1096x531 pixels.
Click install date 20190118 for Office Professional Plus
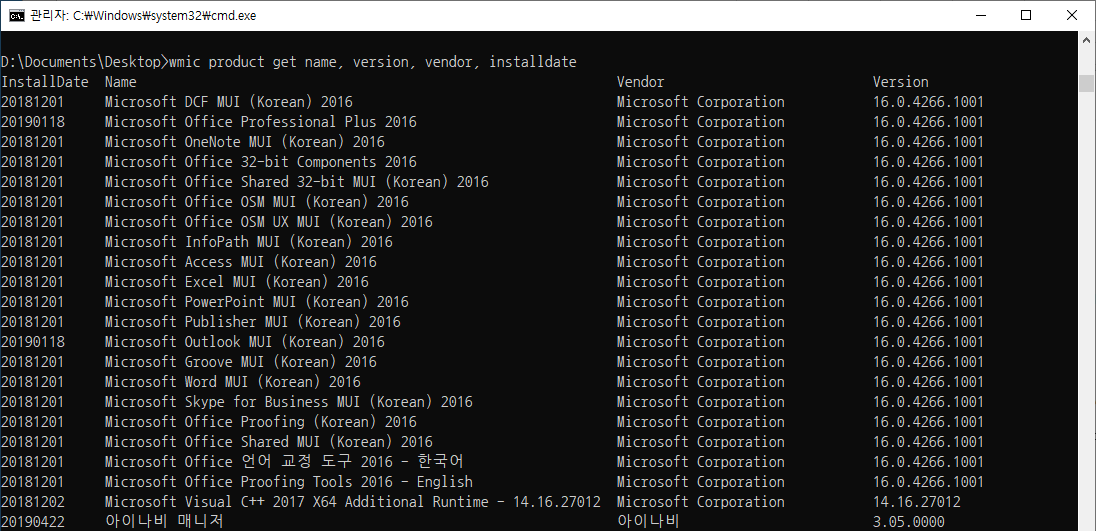(33, 122)
